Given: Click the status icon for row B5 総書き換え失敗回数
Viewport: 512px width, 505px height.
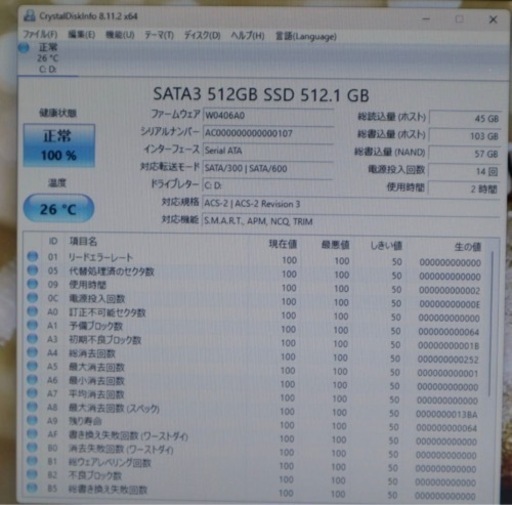Looking at the screenshot, I should (32, 488).
